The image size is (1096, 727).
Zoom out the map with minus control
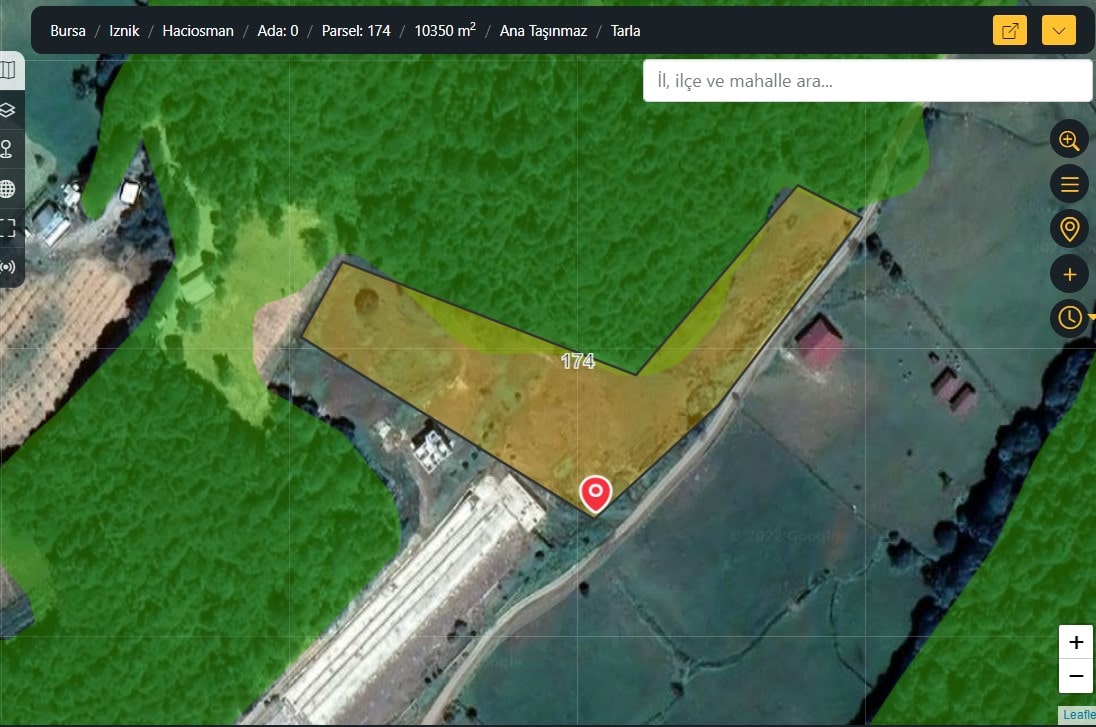pyautogui.click(x=1076, y=676)
